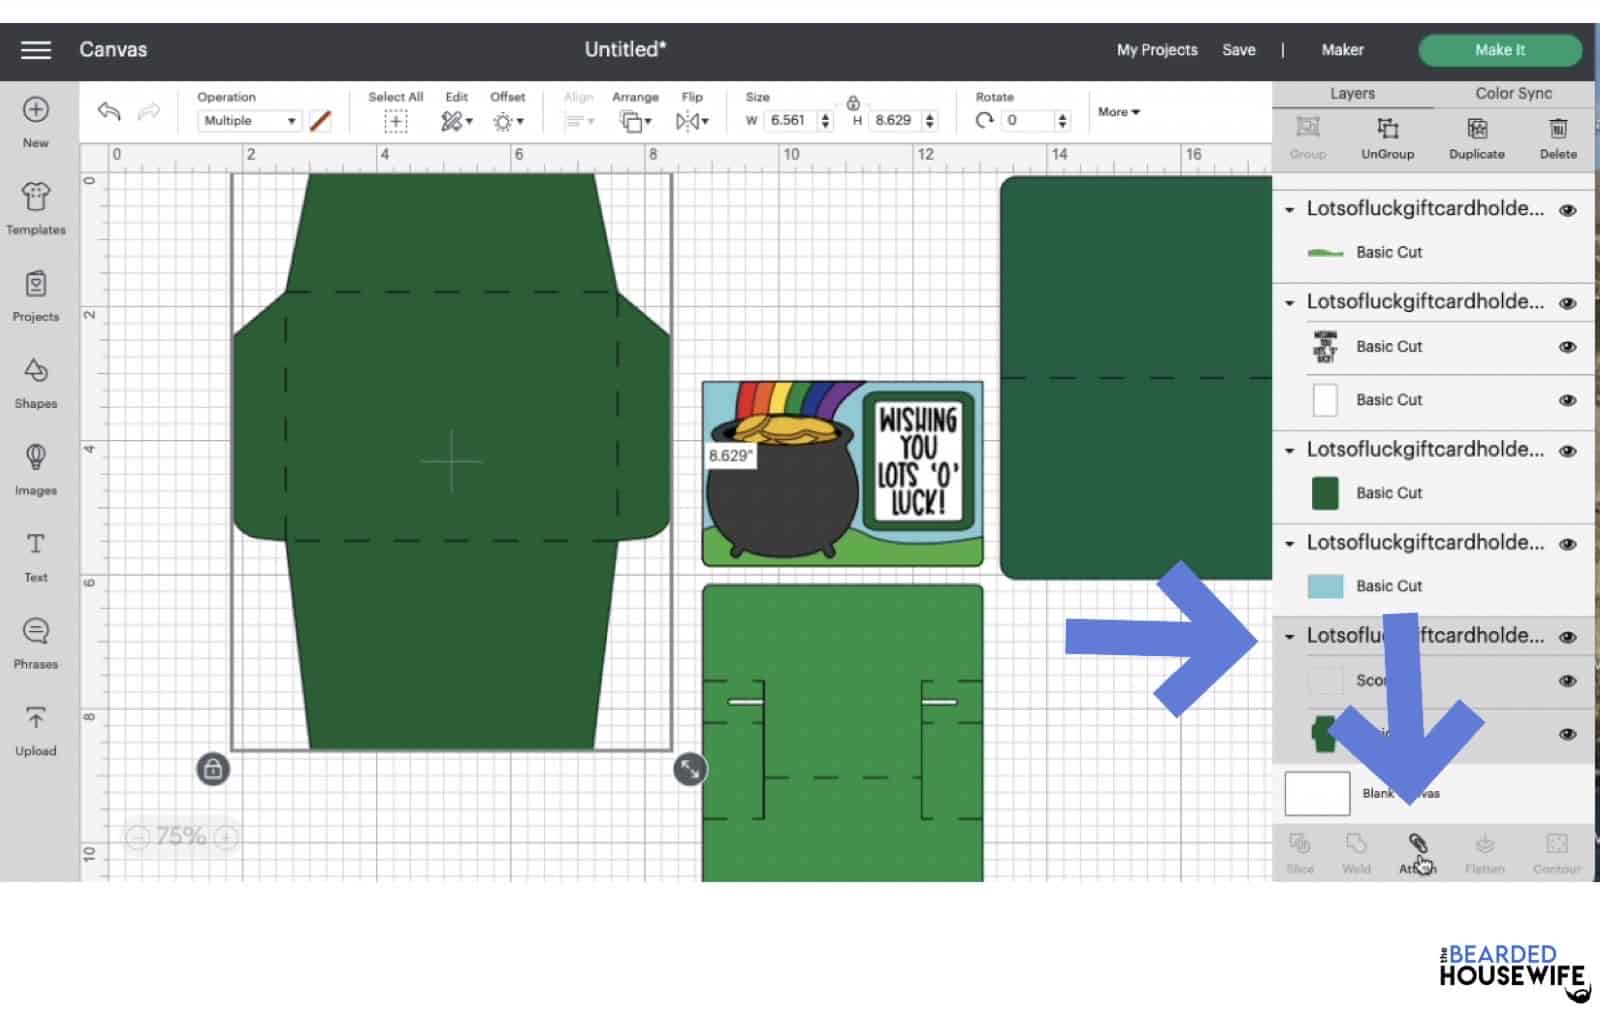
Task: Toggle the size aspect ratio lock
Action: click(853, 103)
